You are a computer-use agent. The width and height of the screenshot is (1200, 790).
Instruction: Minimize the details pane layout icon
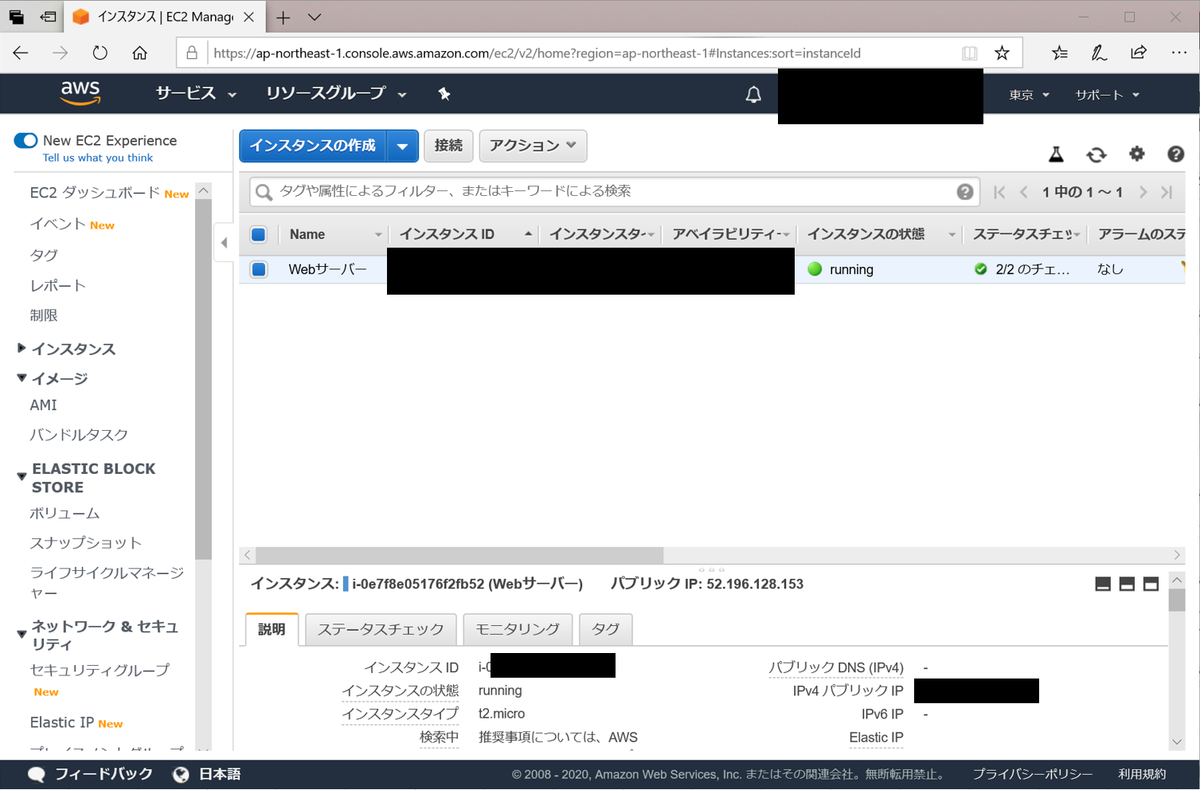pyautogui.click(x=1103, y=584)
